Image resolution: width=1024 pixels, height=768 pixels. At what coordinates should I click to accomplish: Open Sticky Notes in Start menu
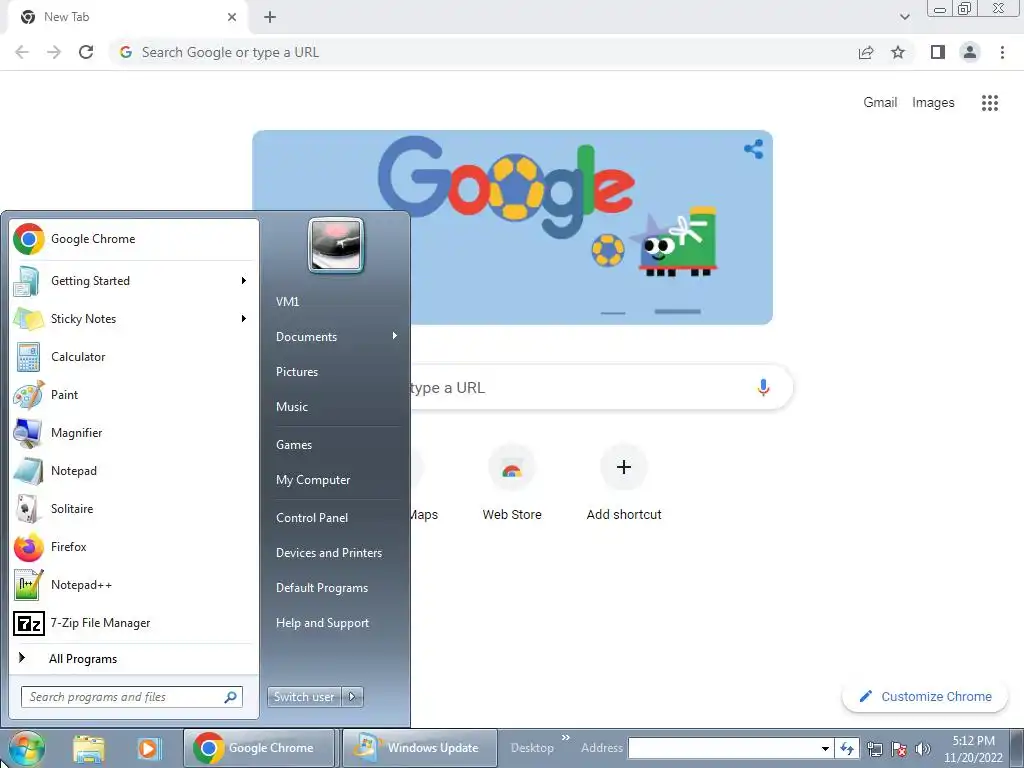[134, 319]
